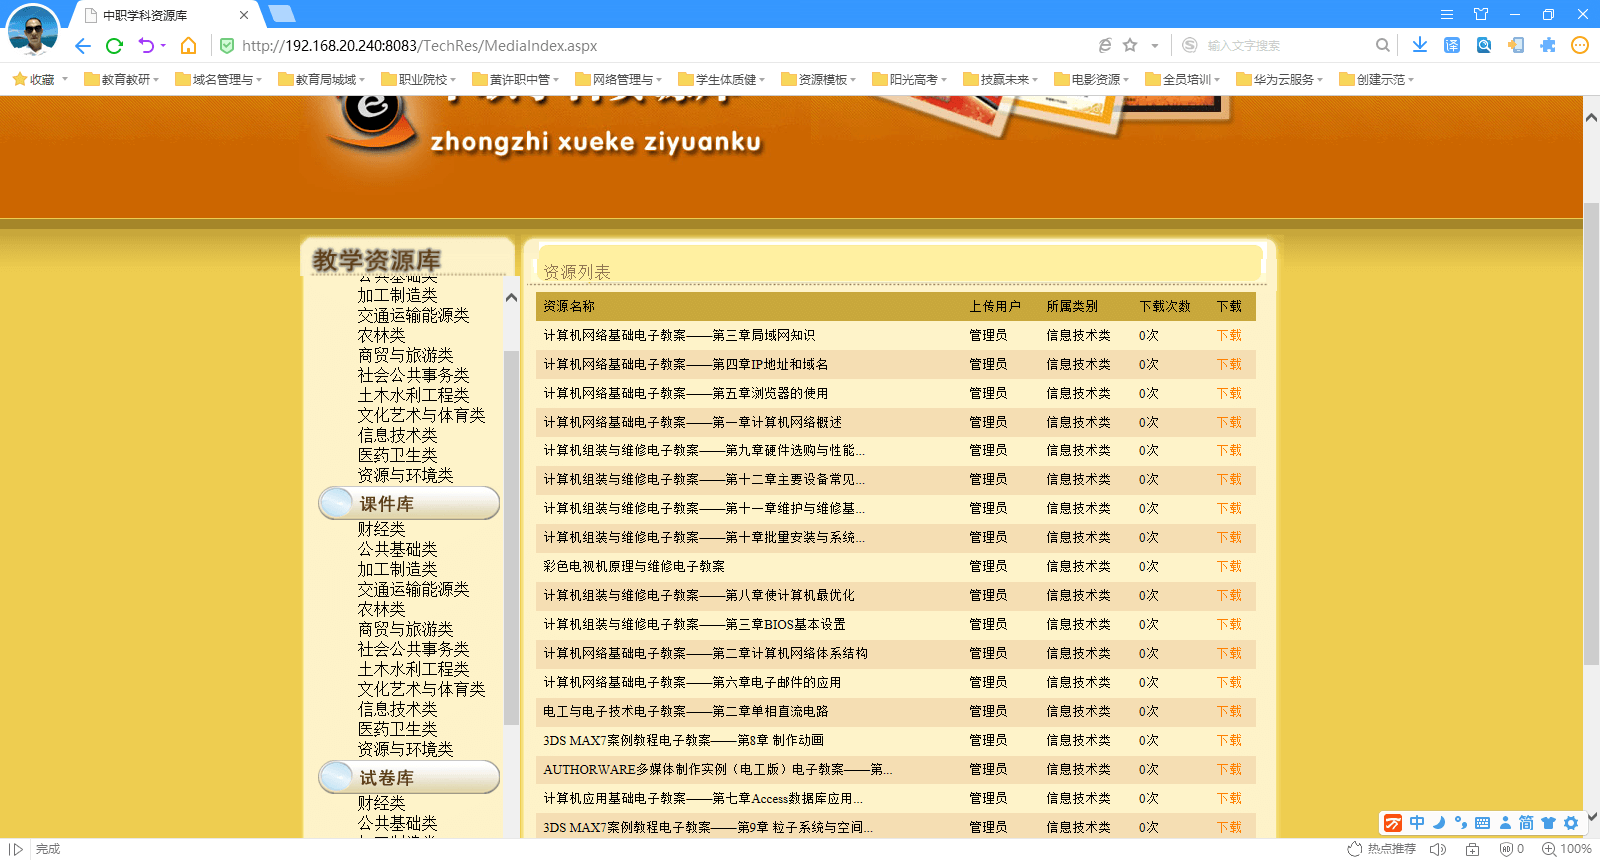The height and width of the screenshot is (860, 1600).
Task: Open the 课件库 section button
Action: 410,504
